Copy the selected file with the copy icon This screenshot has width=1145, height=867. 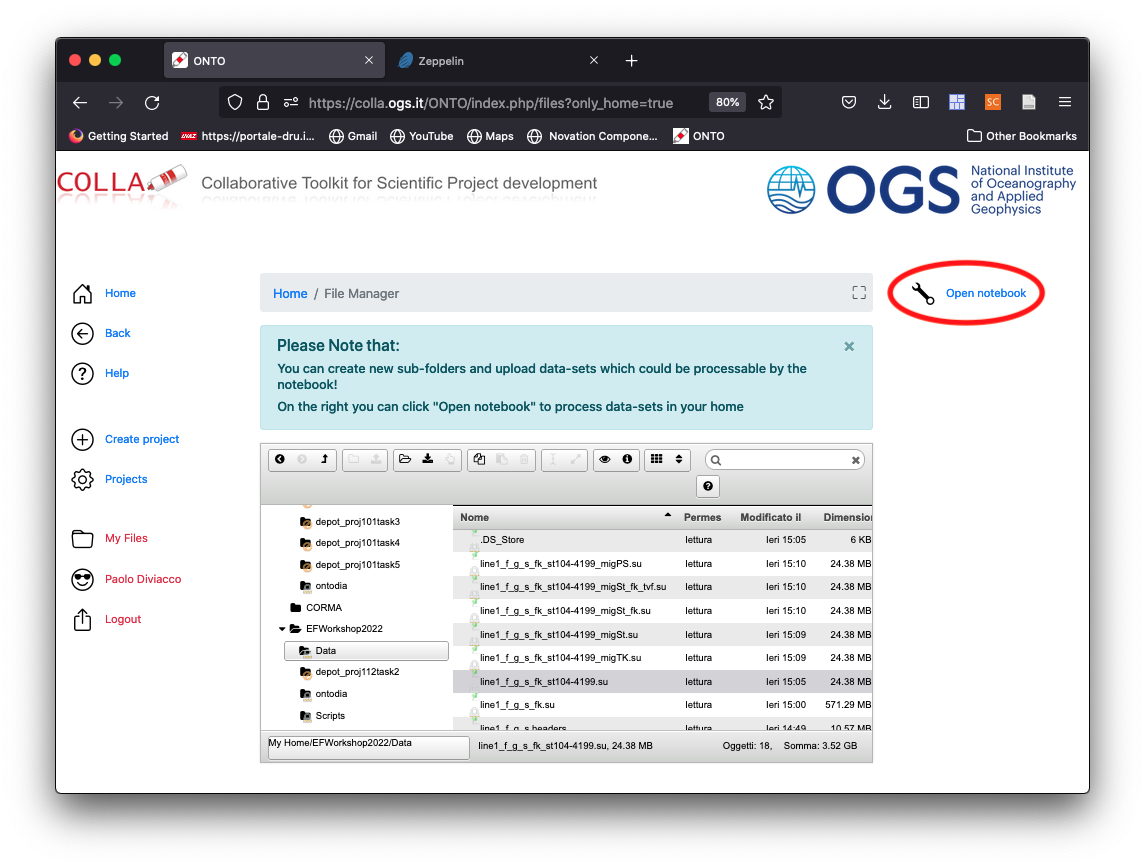[x=480, y=460]
